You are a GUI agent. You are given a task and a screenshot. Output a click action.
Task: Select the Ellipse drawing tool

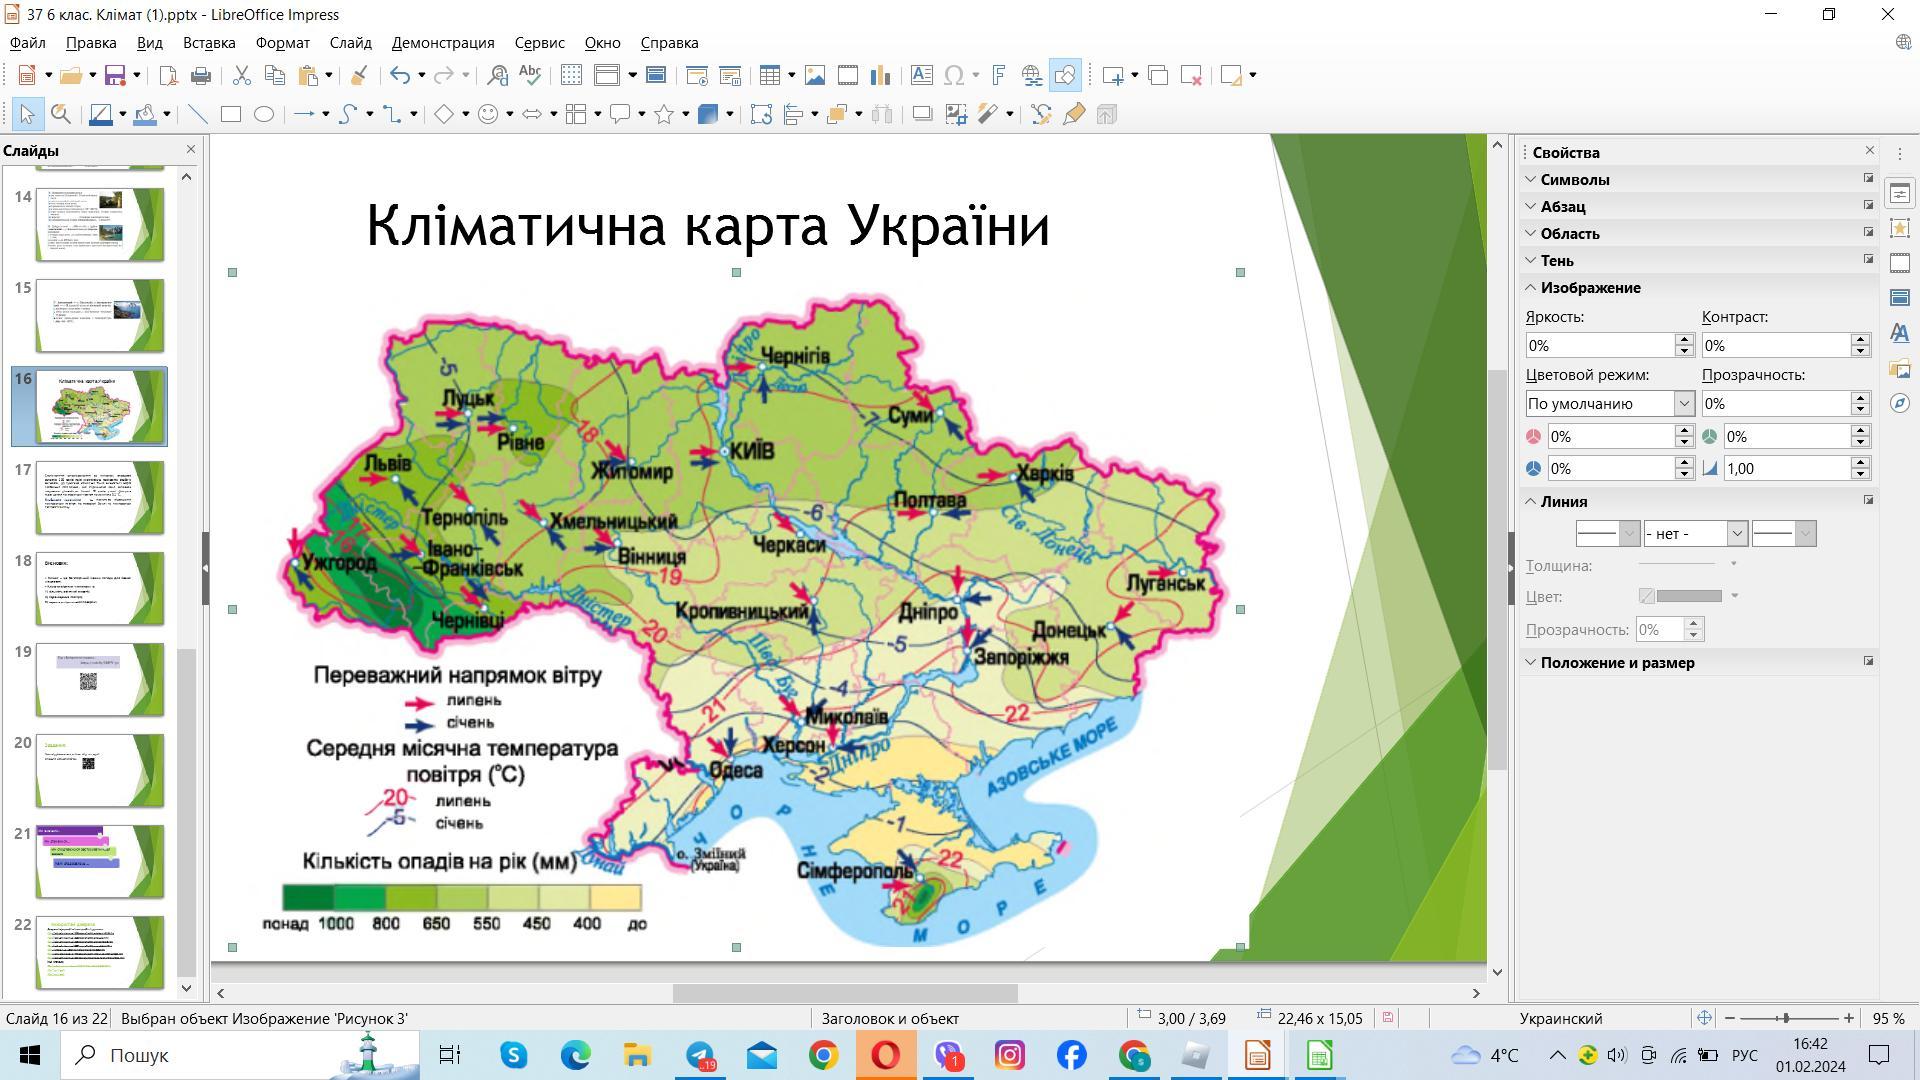(264, 114)
